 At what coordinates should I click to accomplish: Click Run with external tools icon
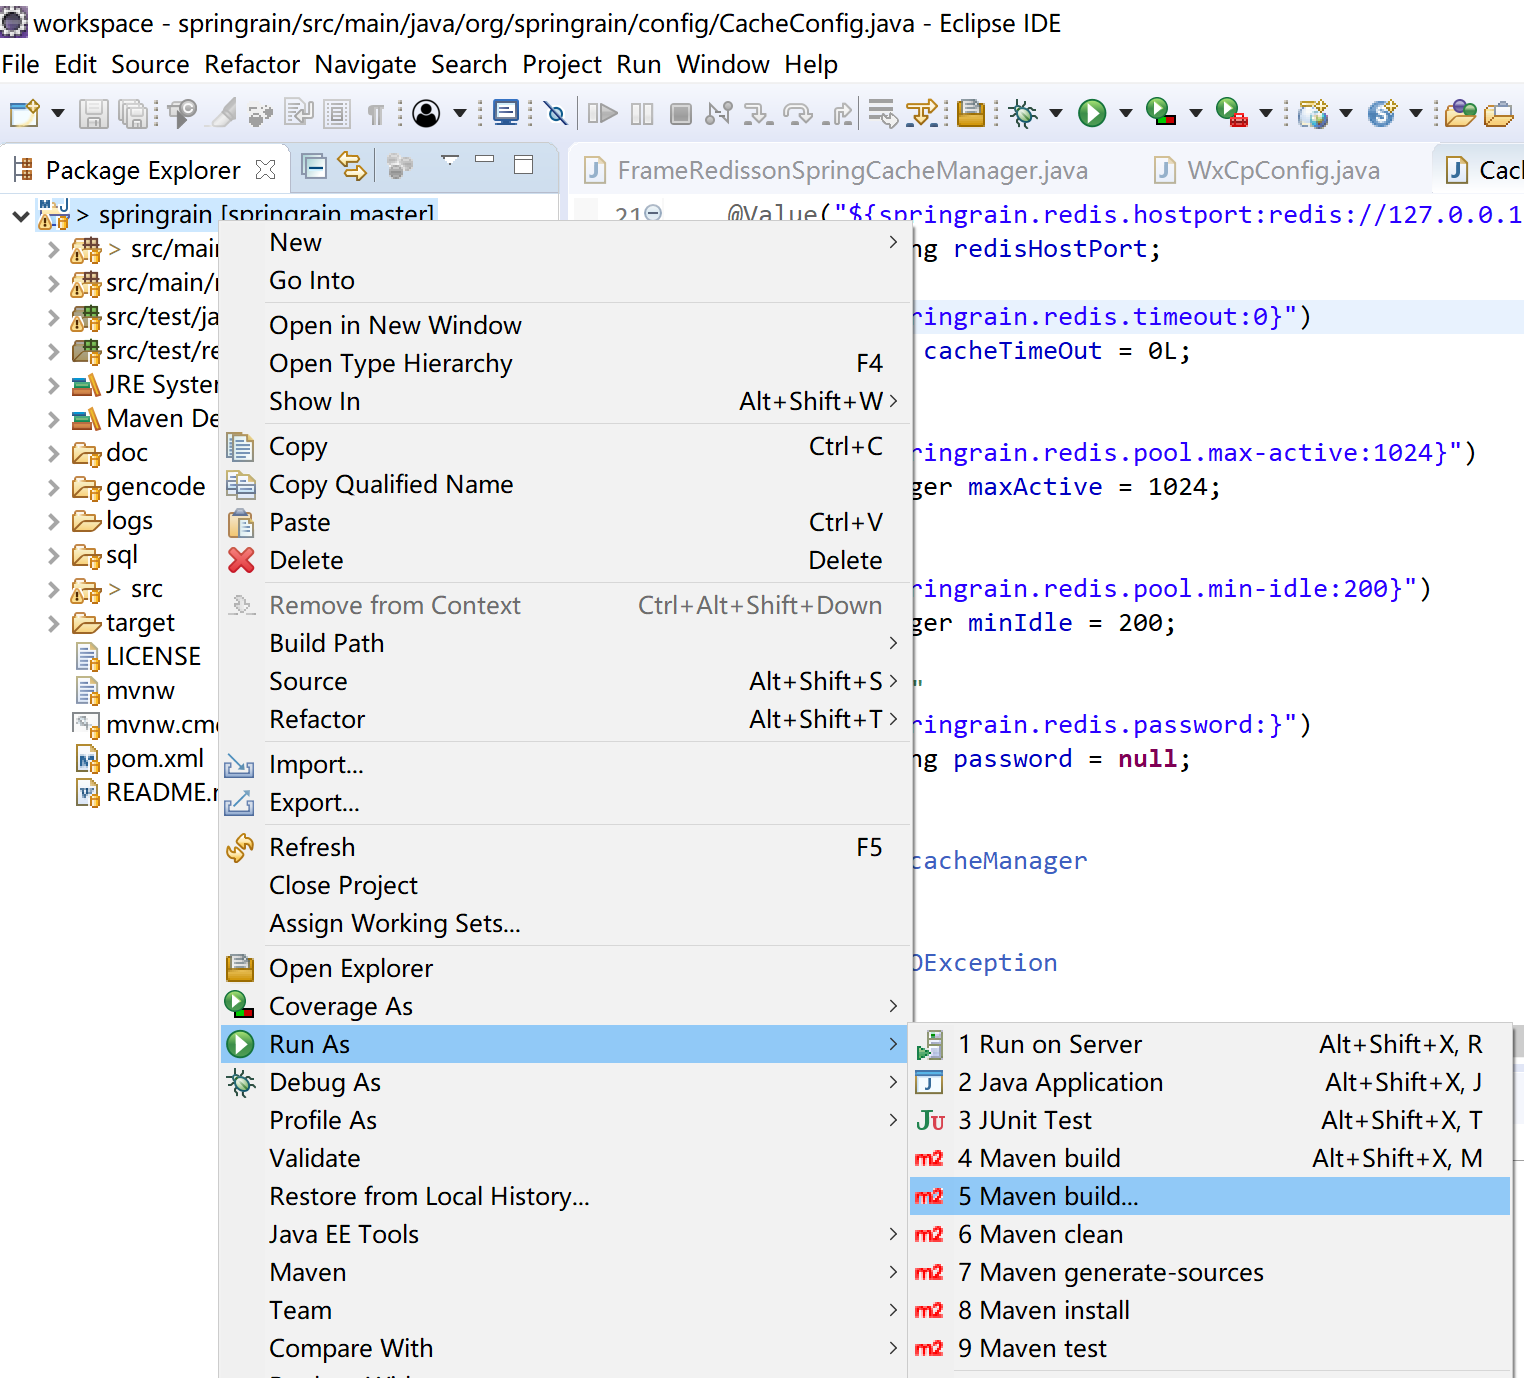pos(1230,113)
